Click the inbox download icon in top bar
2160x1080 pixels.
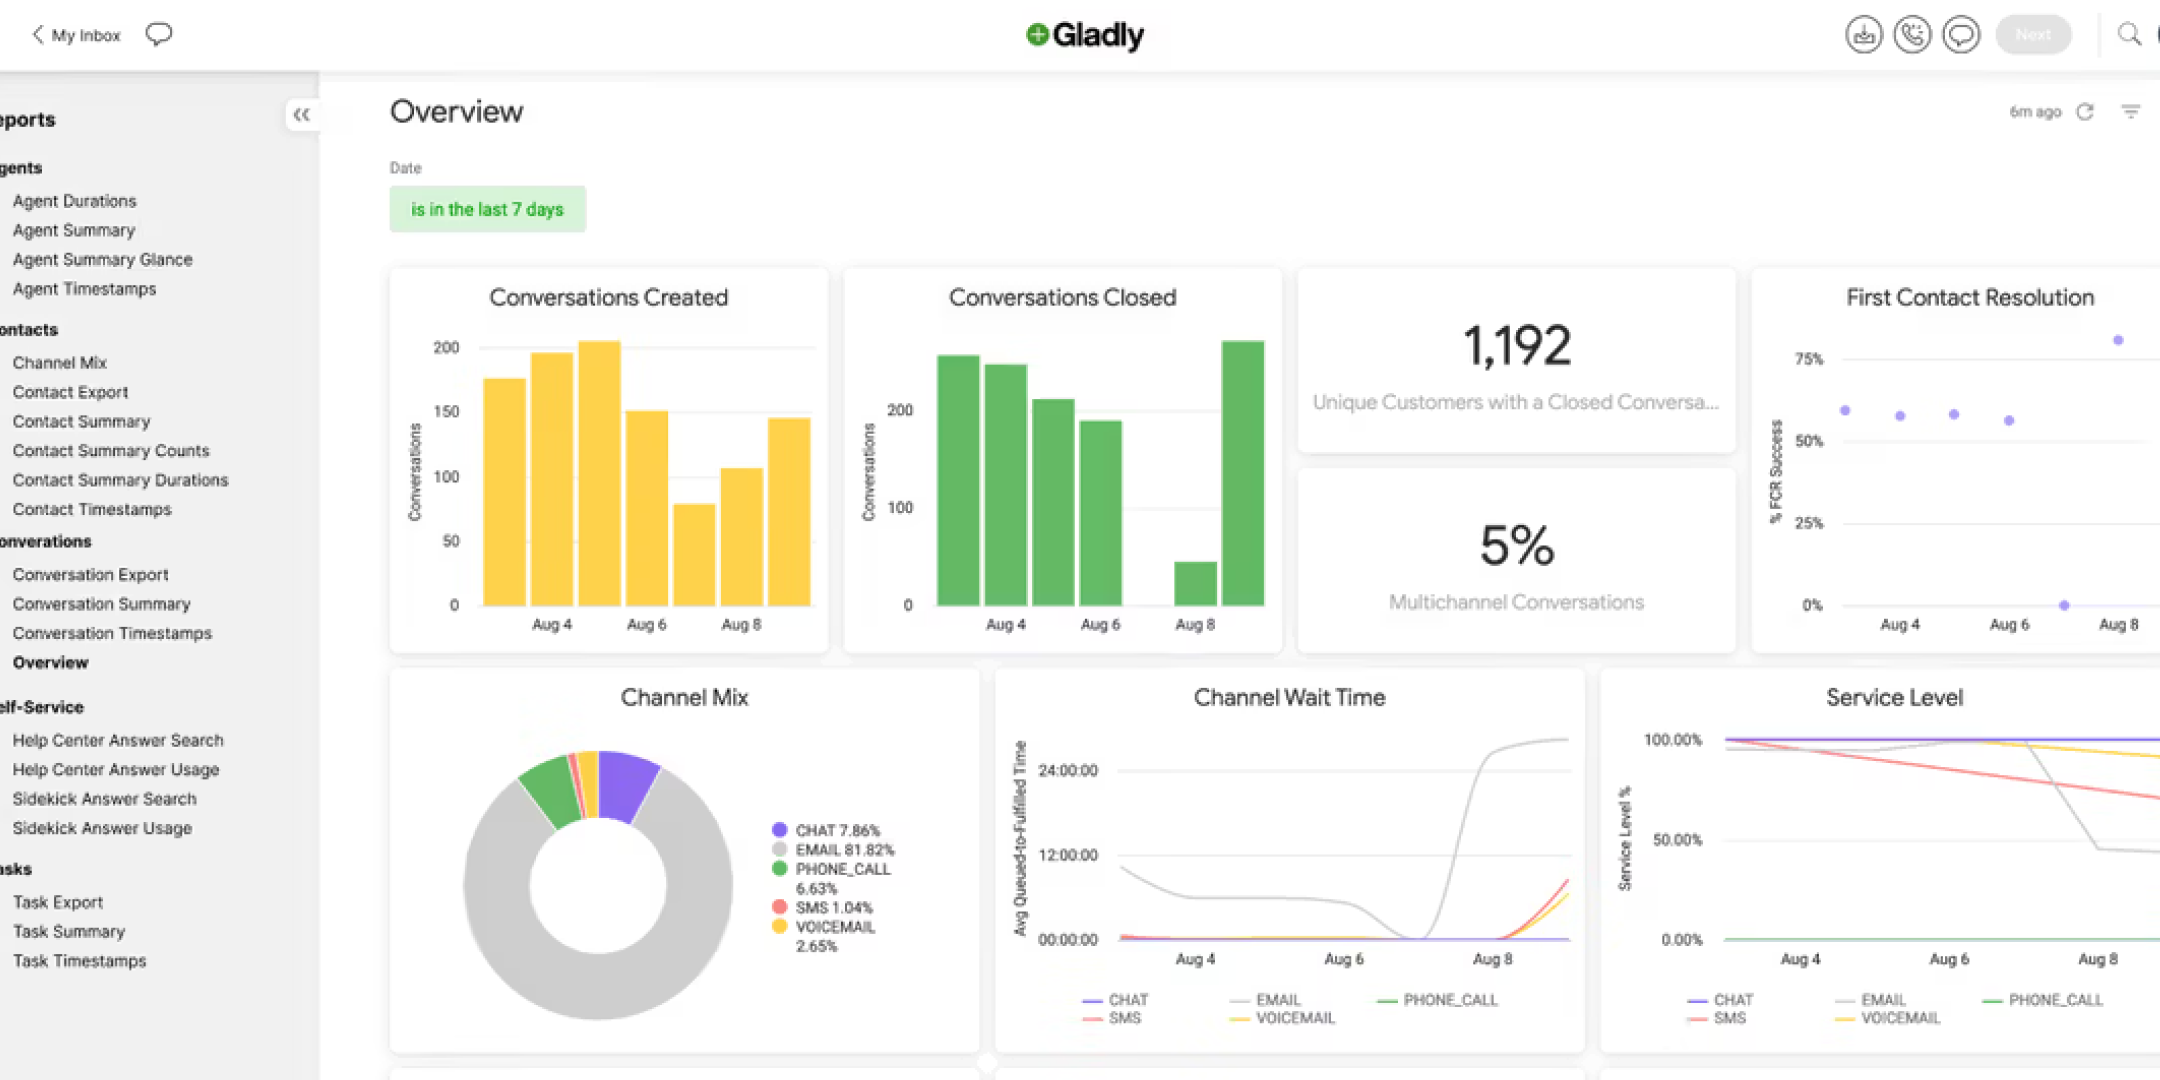coord(1863,34)
